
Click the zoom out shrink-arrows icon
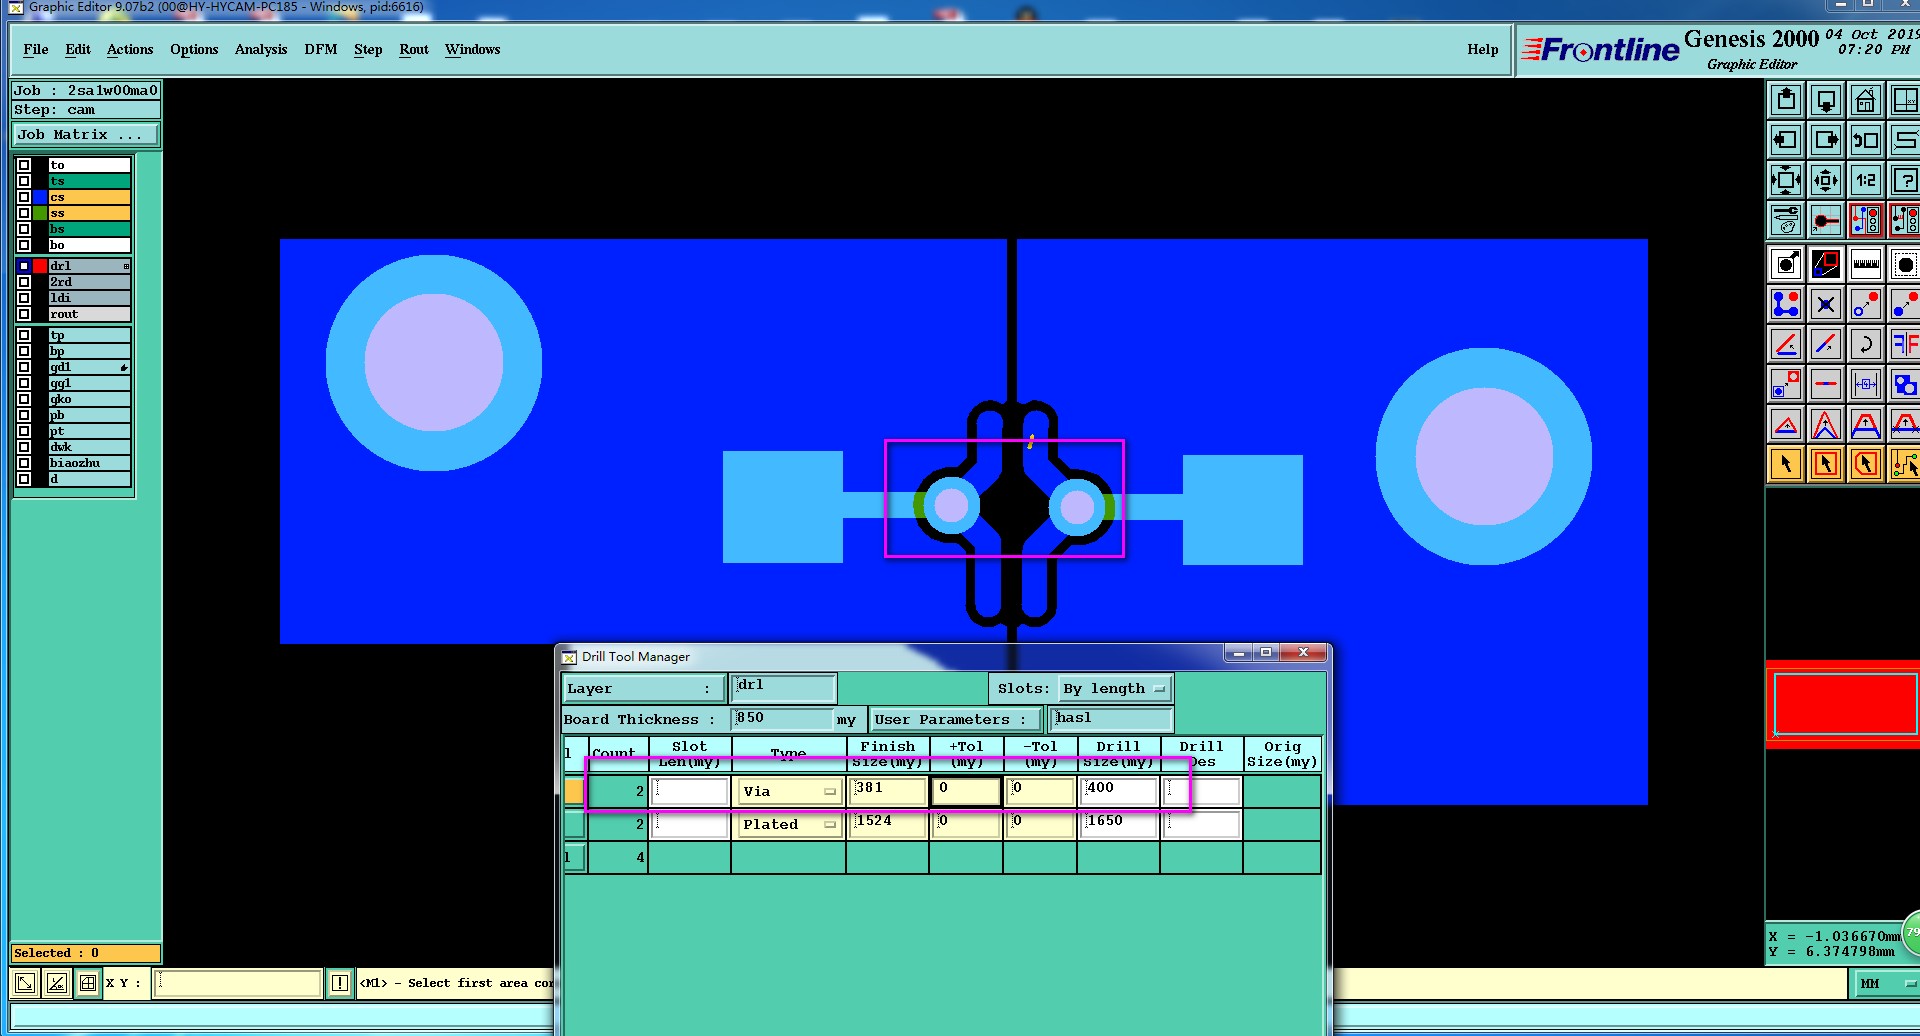[x=1826, y=180]
